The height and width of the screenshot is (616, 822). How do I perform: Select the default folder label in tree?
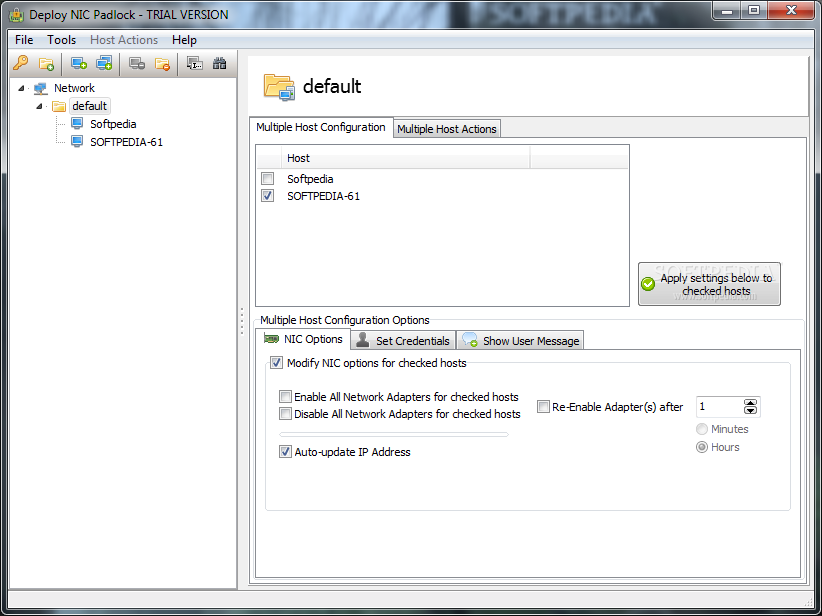[x=90, y=106]
